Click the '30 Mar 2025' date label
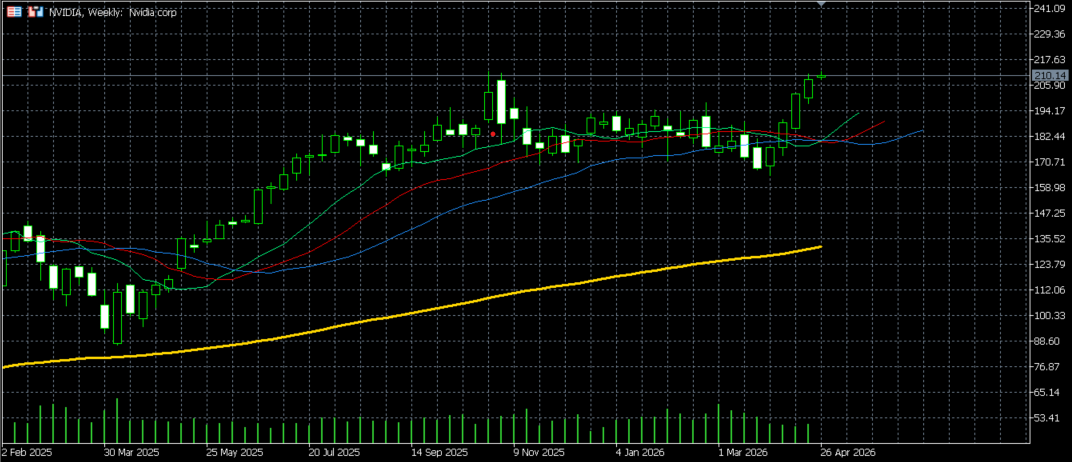The width and height of the screenshot is (1072, 462). [x=131, y=452]
